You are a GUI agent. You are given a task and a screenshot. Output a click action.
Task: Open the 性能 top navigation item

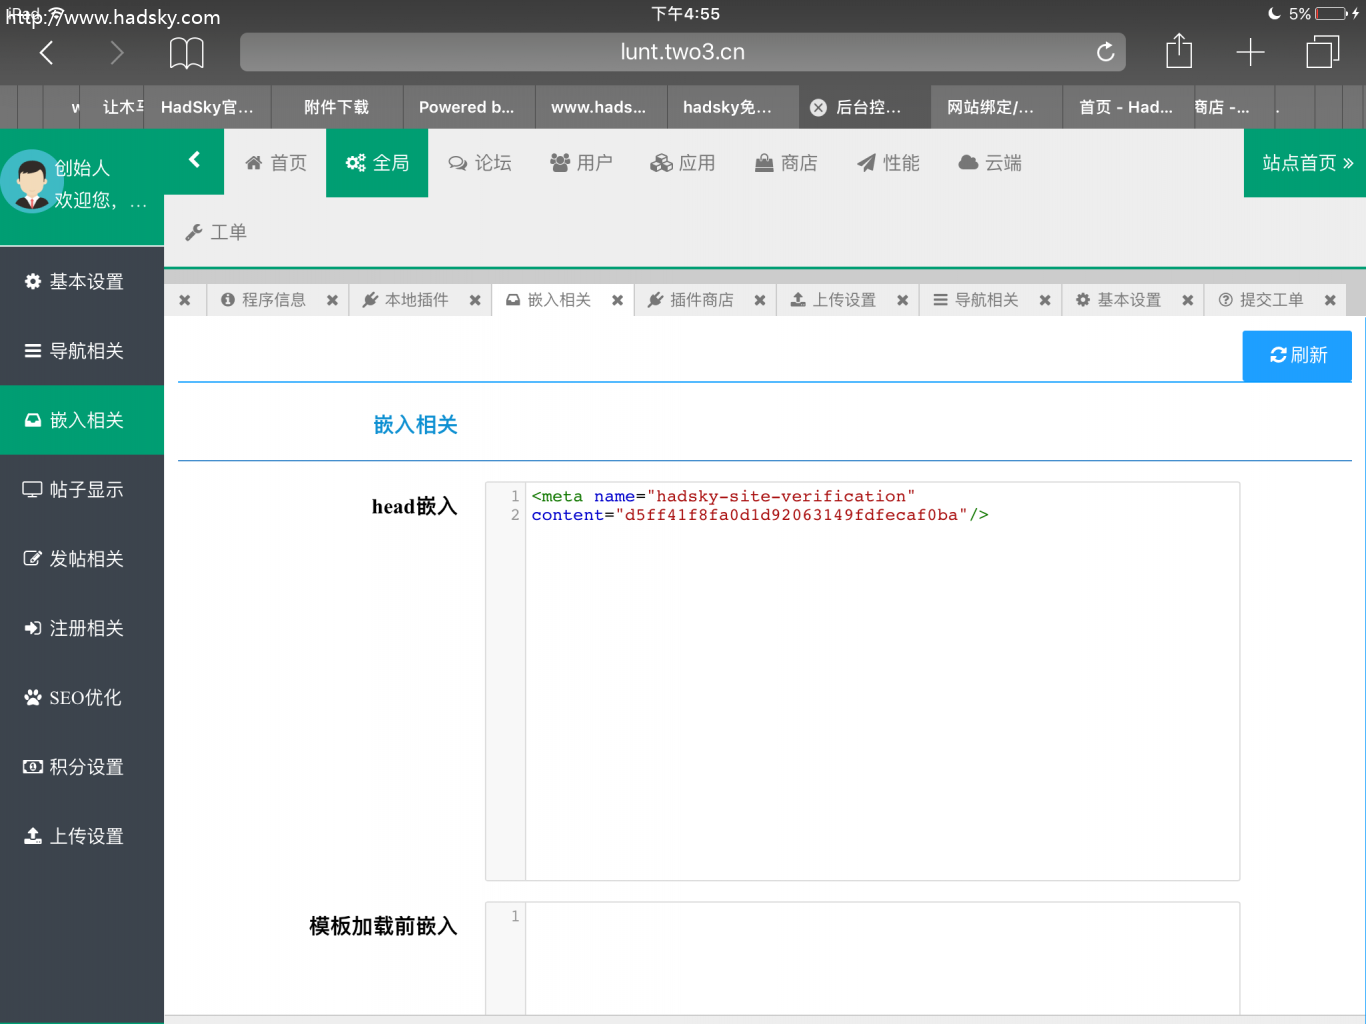click(888, 163)
